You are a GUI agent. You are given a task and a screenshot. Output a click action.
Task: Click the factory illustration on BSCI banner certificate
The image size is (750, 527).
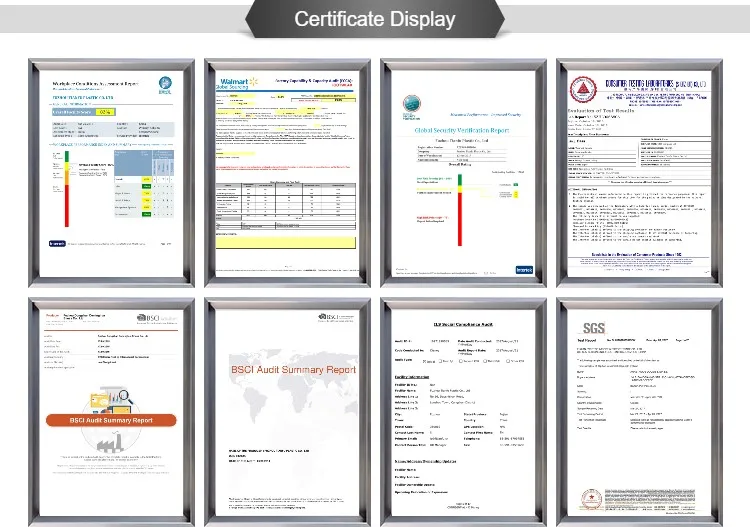coord(110,441)
